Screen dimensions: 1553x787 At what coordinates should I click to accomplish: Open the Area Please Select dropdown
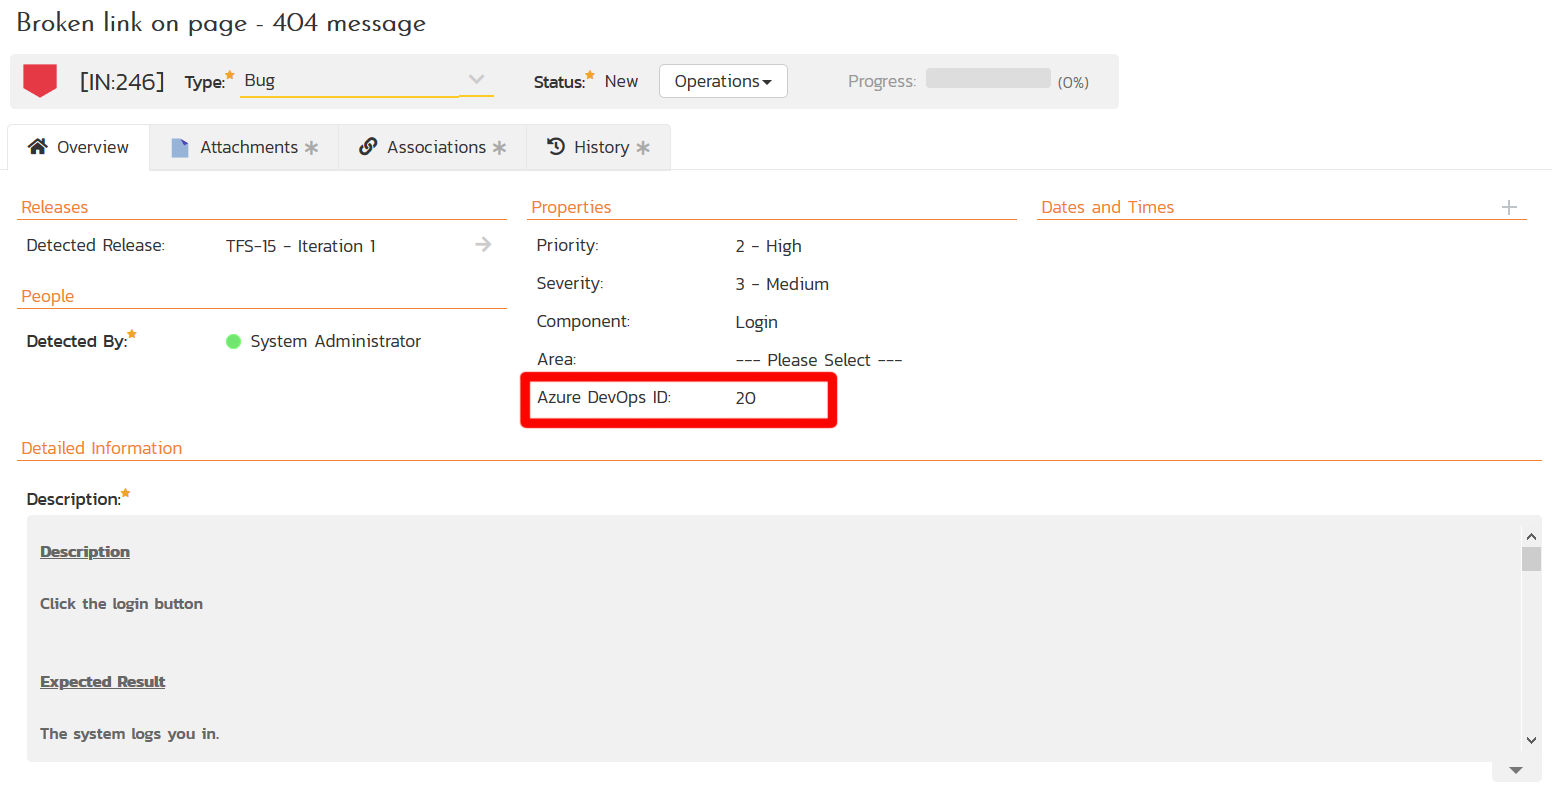[818, 360]
